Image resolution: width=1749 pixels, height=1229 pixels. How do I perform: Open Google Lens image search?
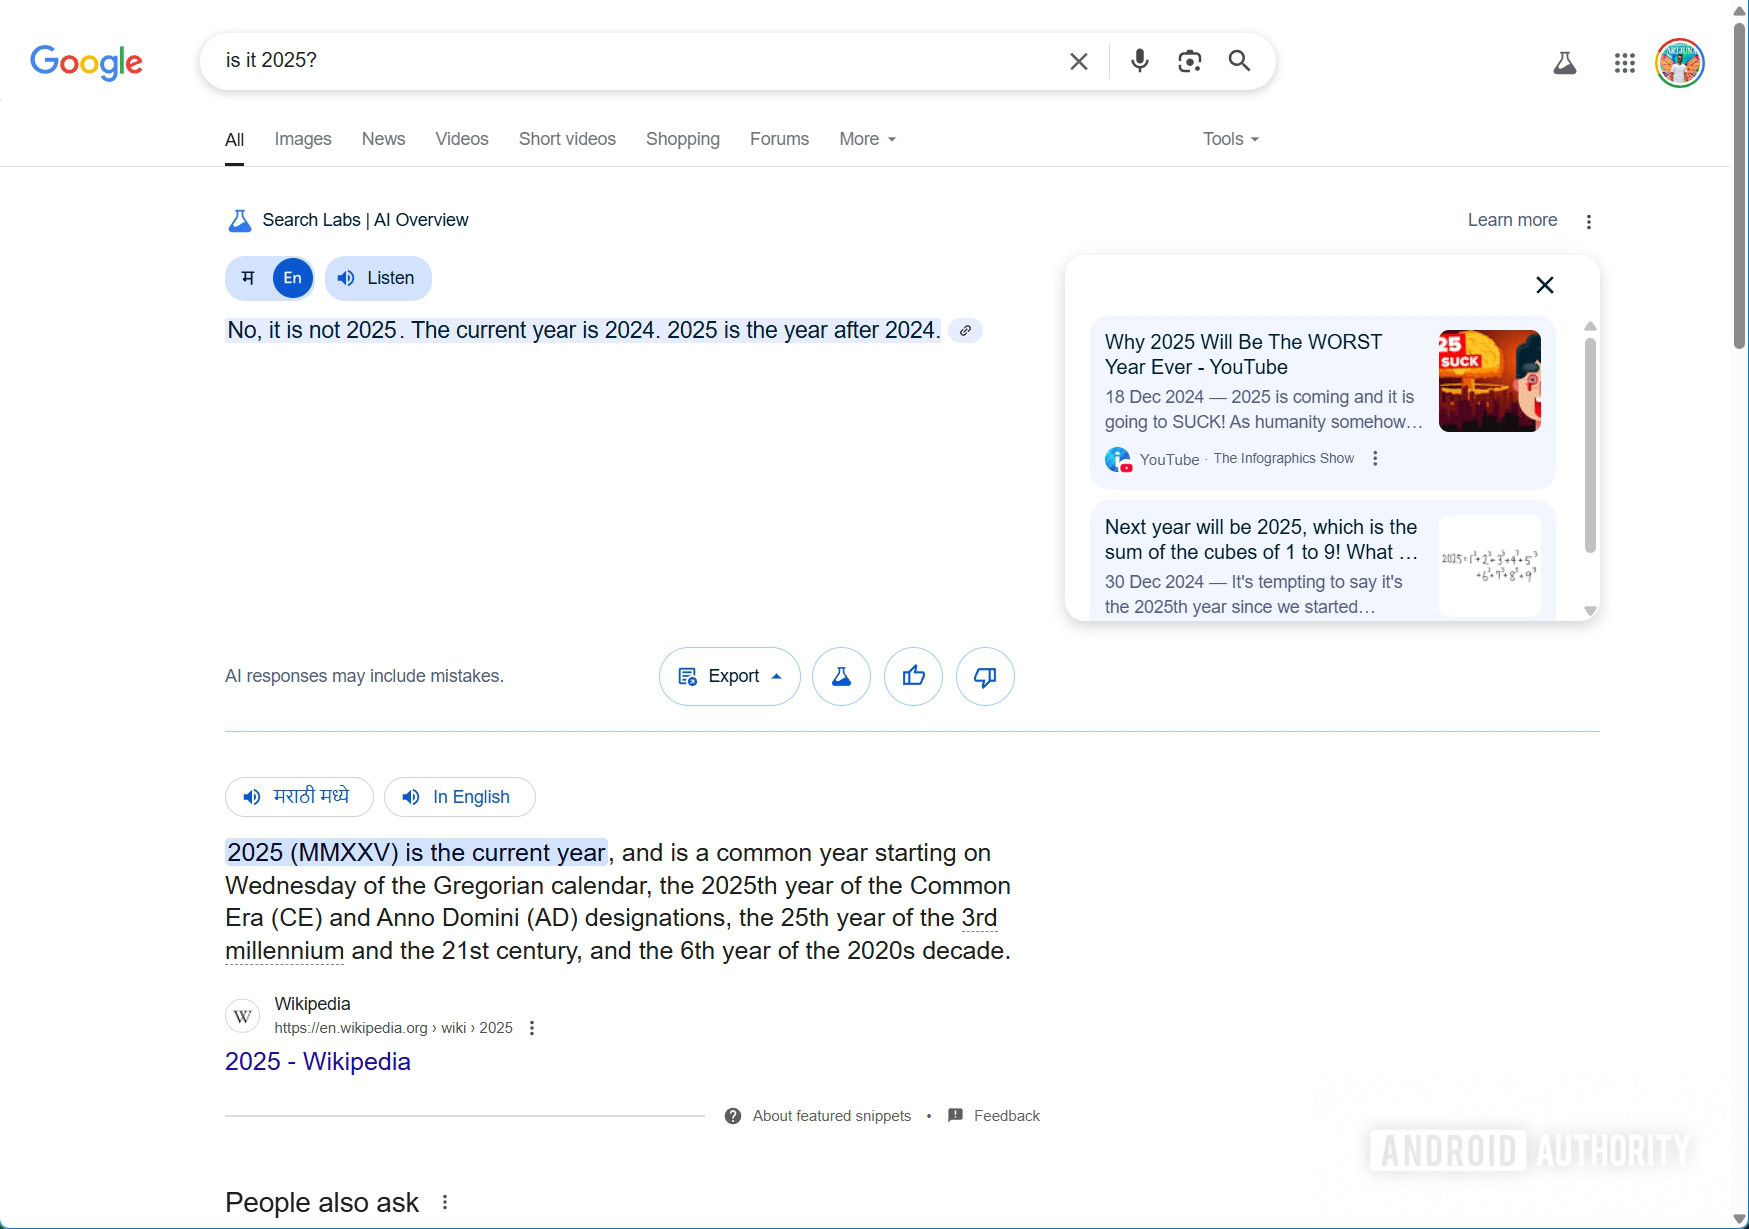point(1189,61)
